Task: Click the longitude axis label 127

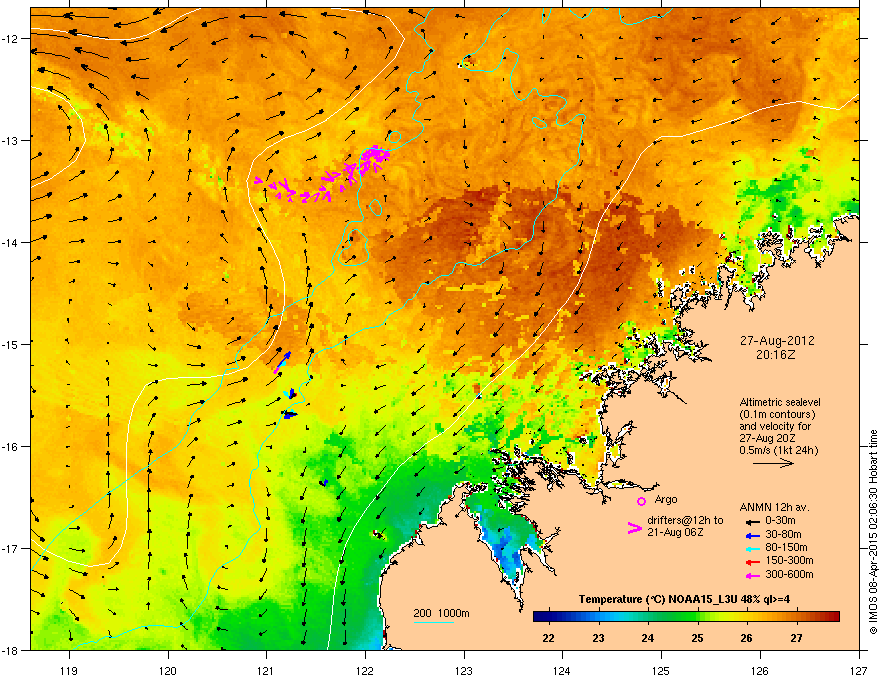Action: [859, 670]
